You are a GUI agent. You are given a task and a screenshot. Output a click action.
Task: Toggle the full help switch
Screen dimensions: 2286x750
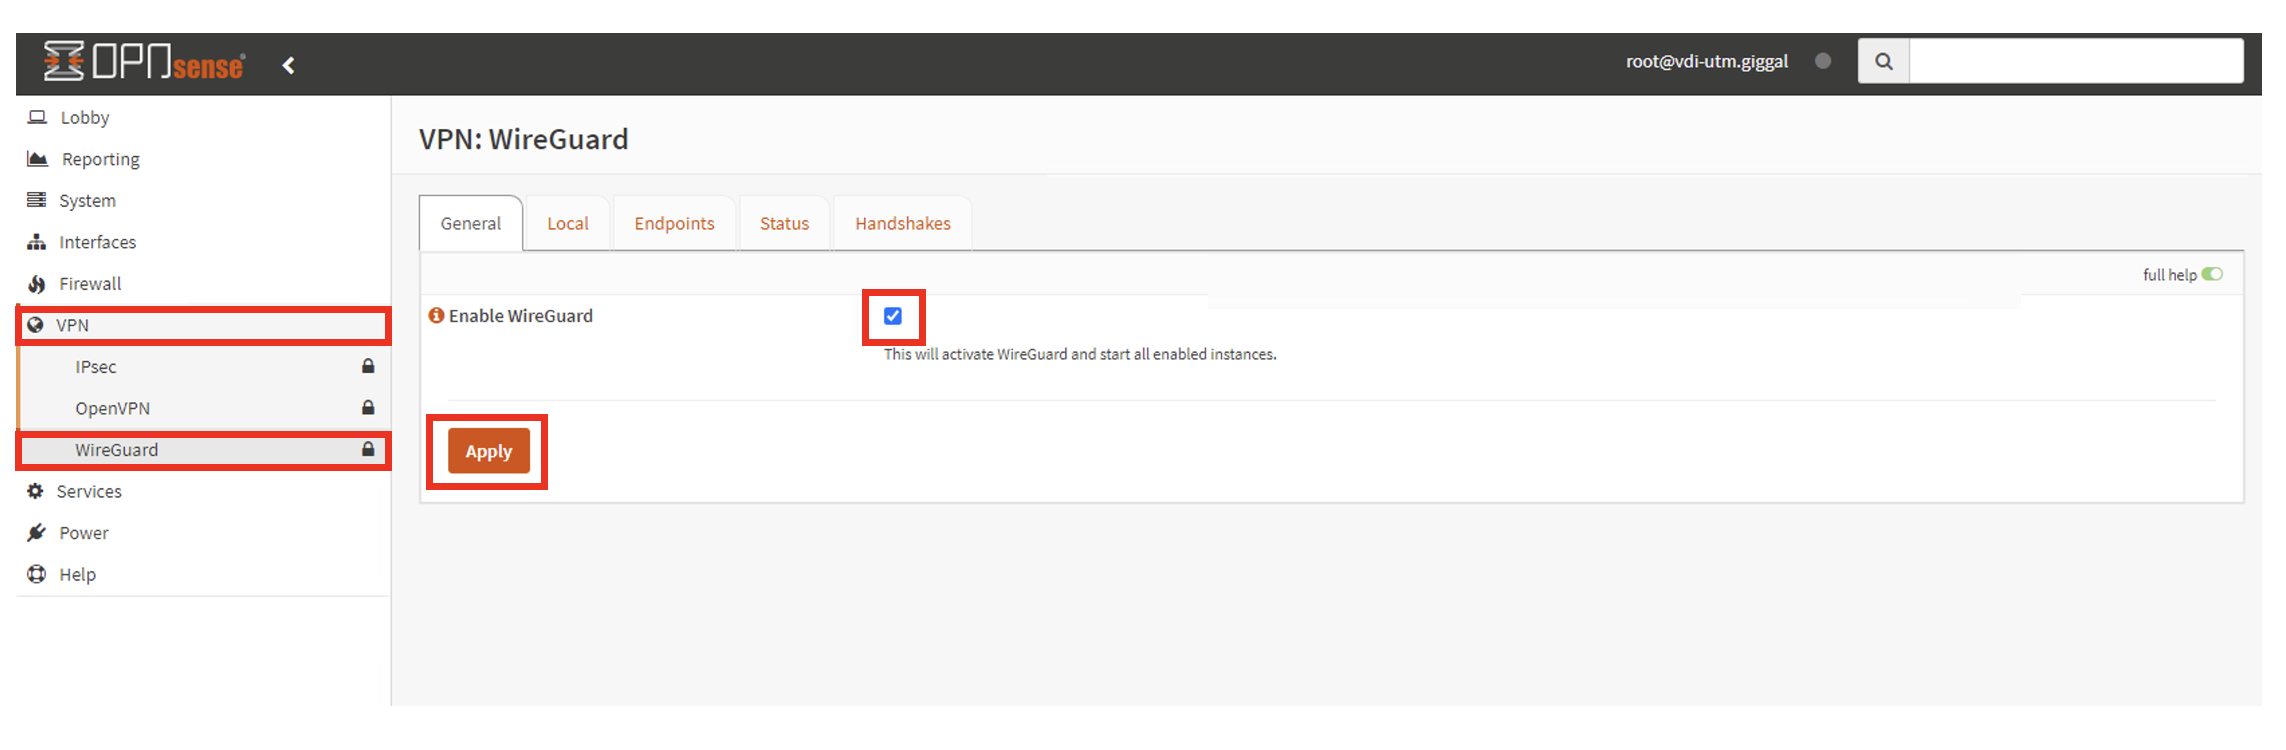pyautogui.click(x=2212, y=274)
